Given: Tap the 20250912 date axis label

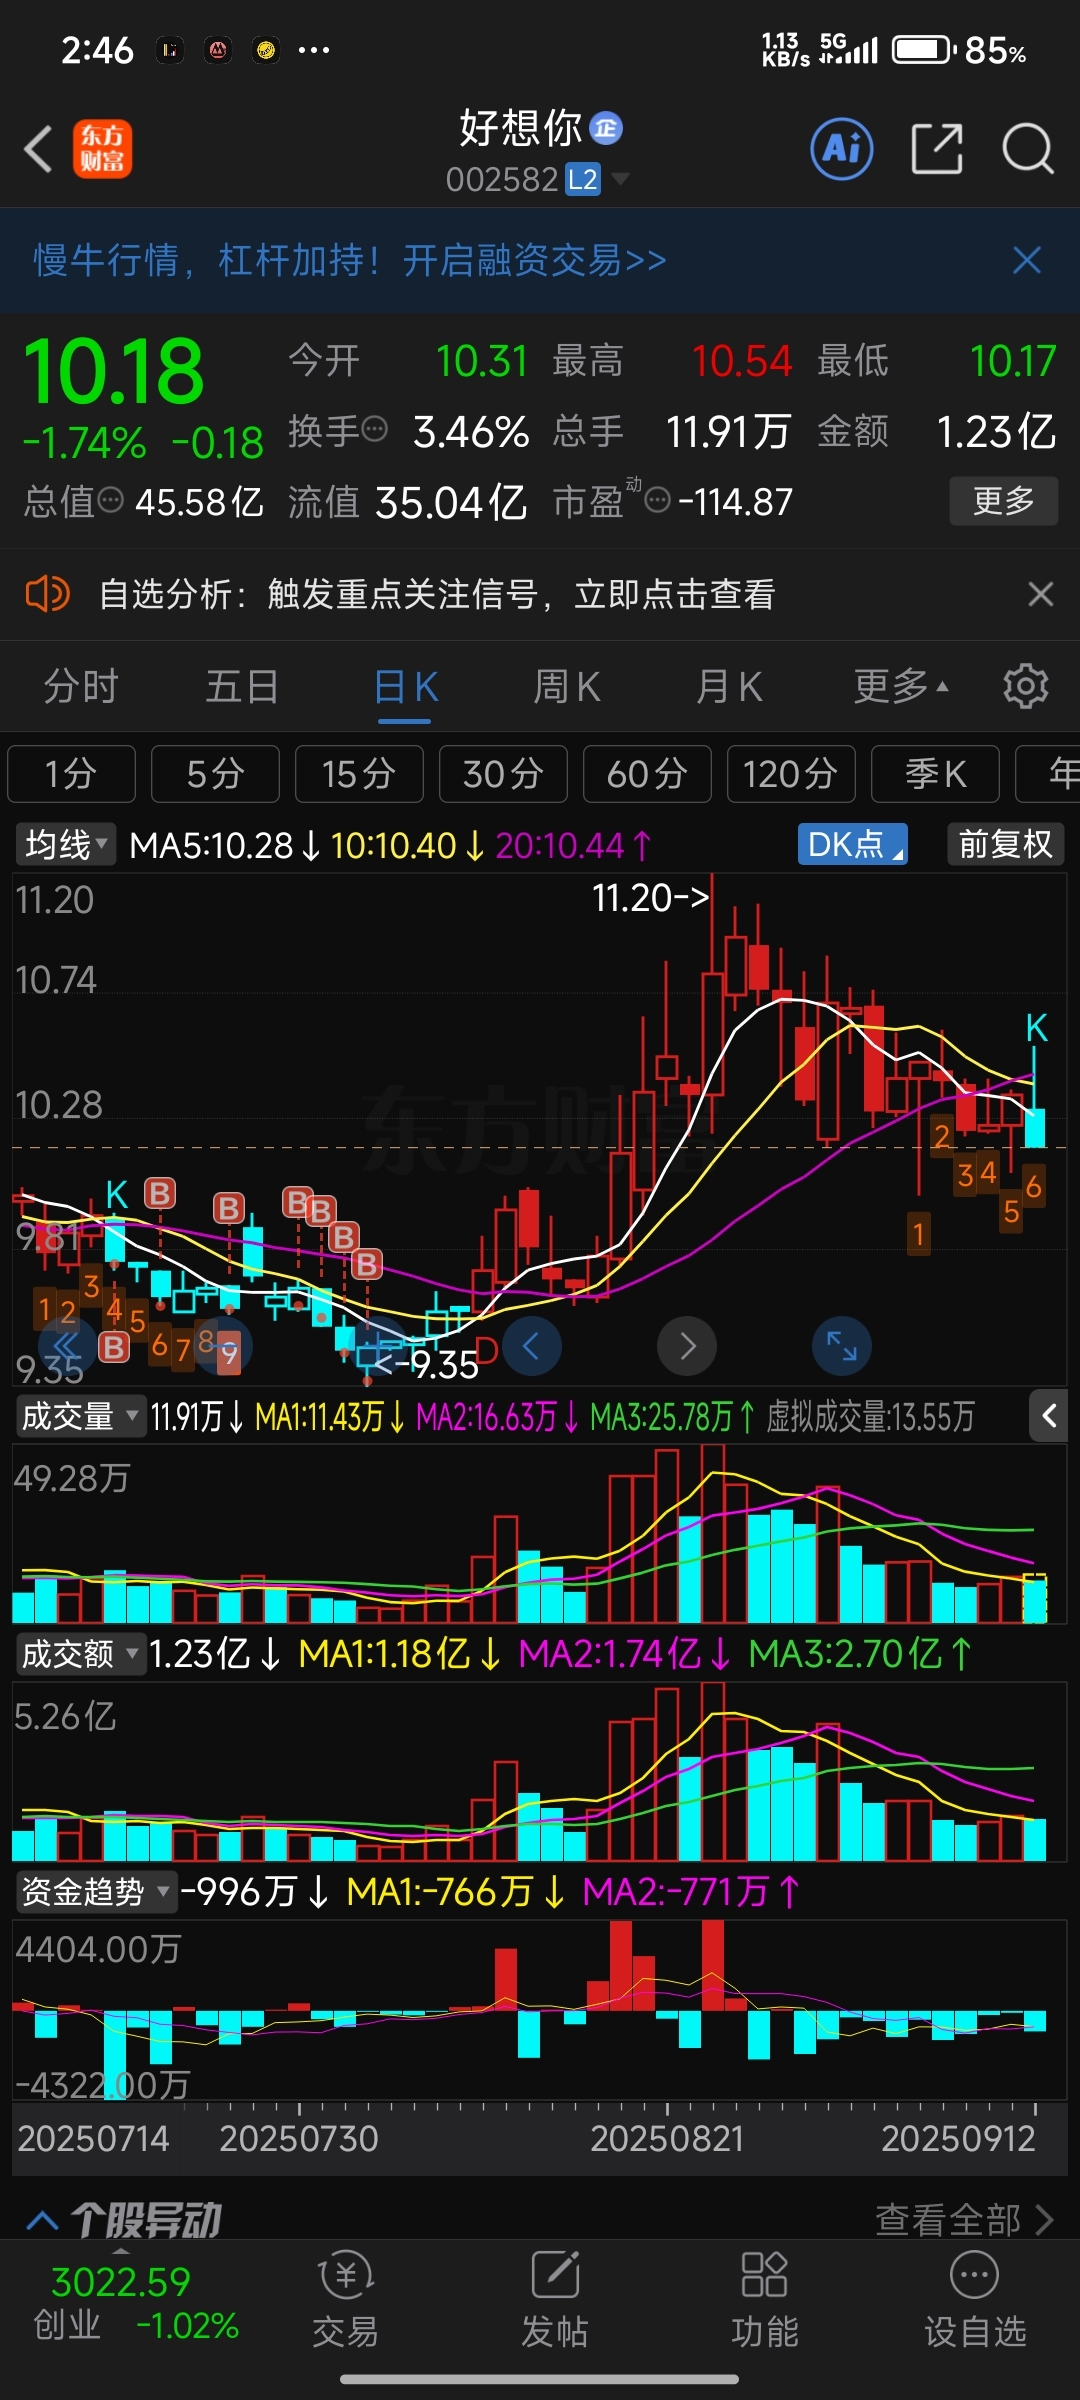Looking at the screenshot, I should (958, 2139).
